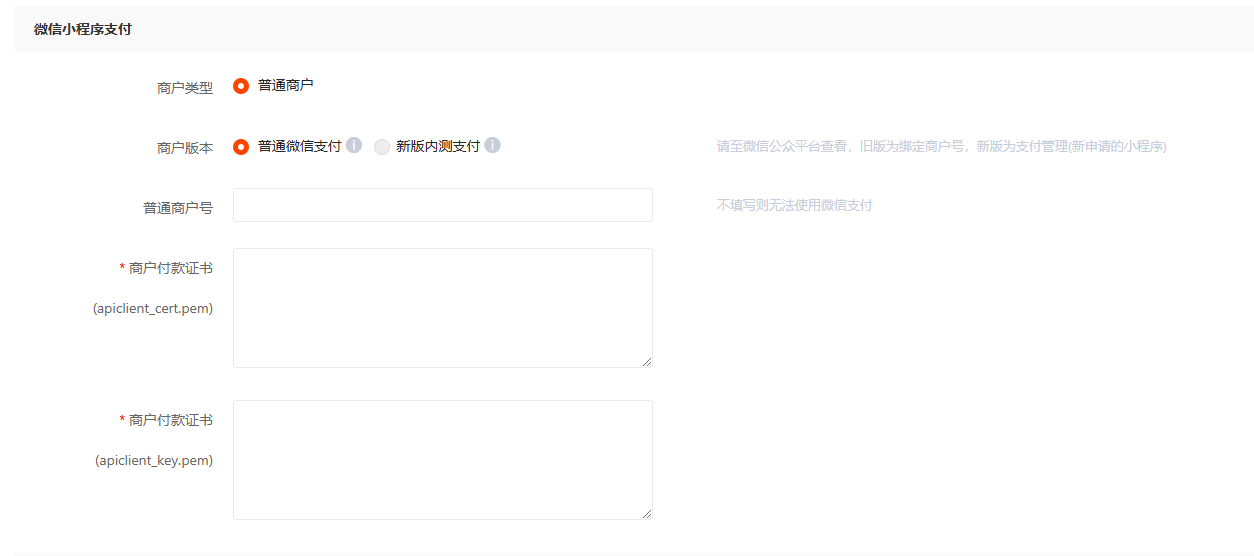1254x556 pixels.
Task: Grab resize handle of apiclient_cert.pem textarea
Action: point(647,362)
